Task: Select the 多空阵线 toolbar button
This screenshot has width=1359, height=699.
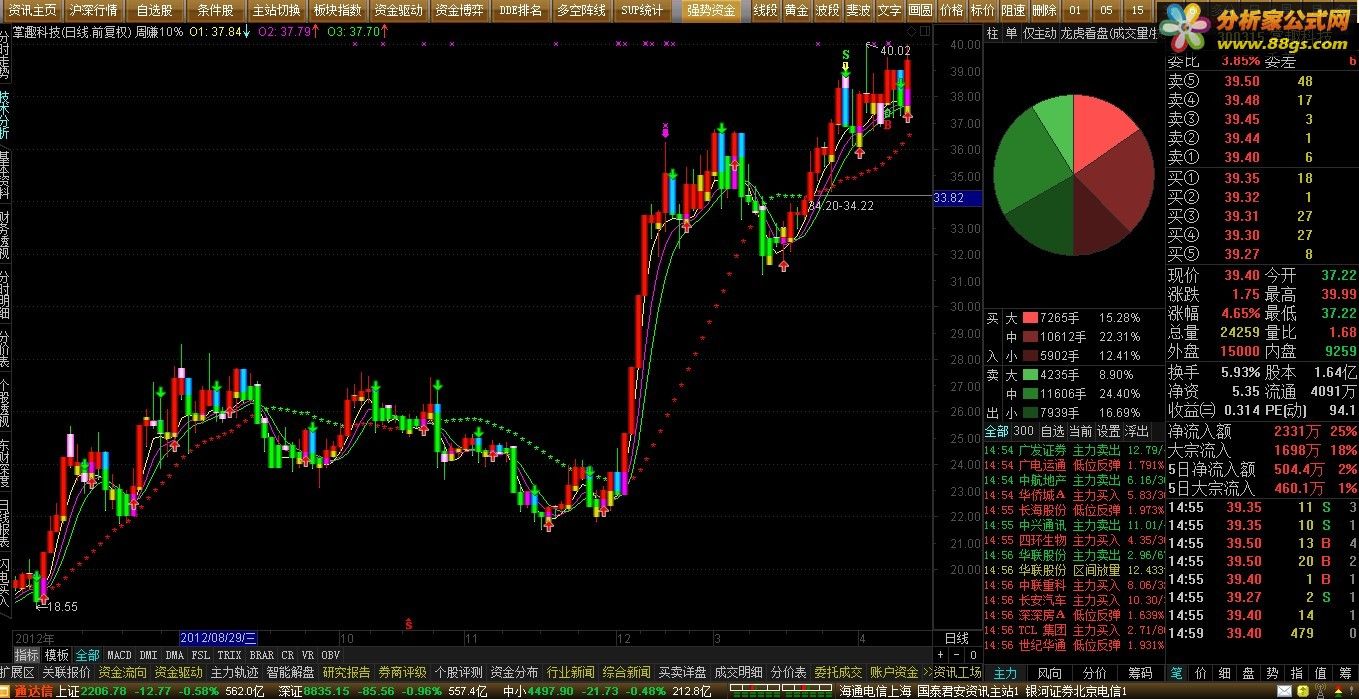Action: 581,10
